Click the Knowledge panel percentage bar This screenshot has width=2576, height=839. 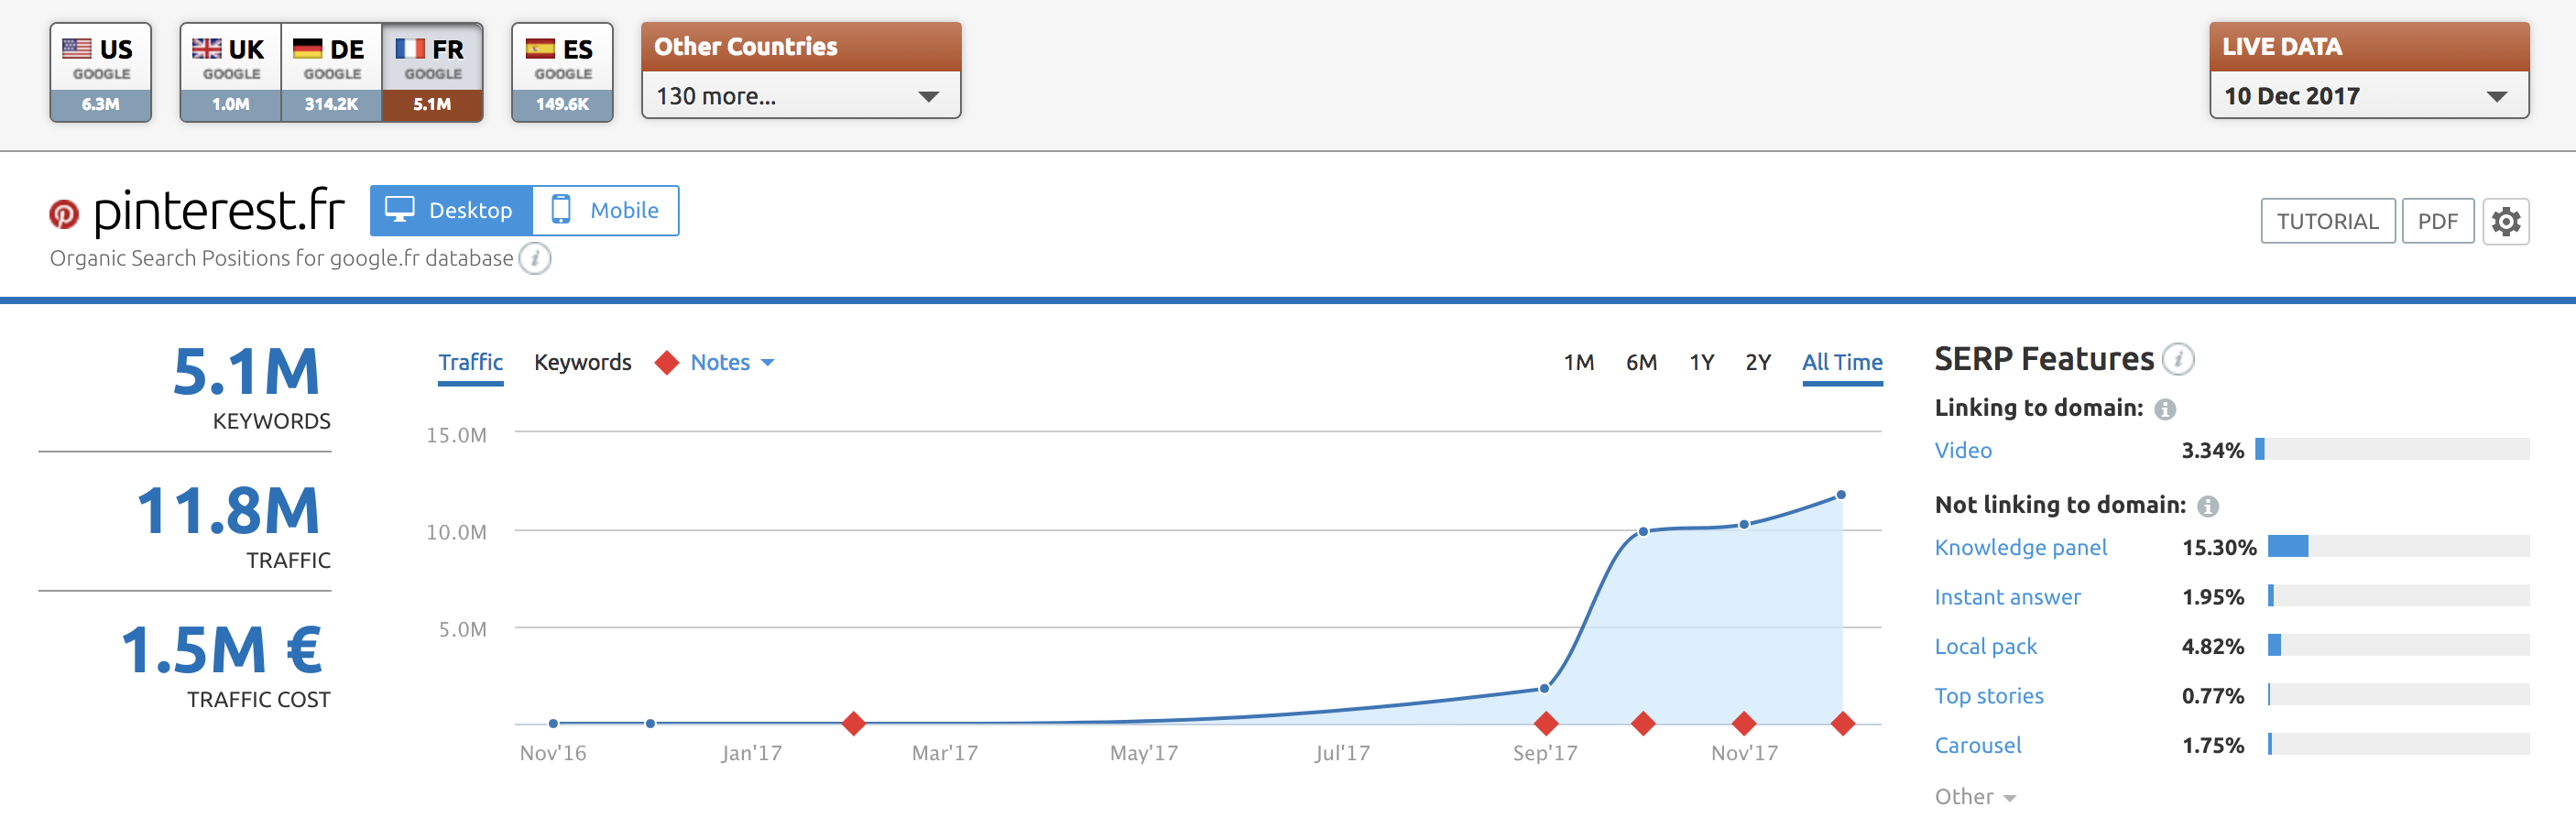tap(2398, 546)
